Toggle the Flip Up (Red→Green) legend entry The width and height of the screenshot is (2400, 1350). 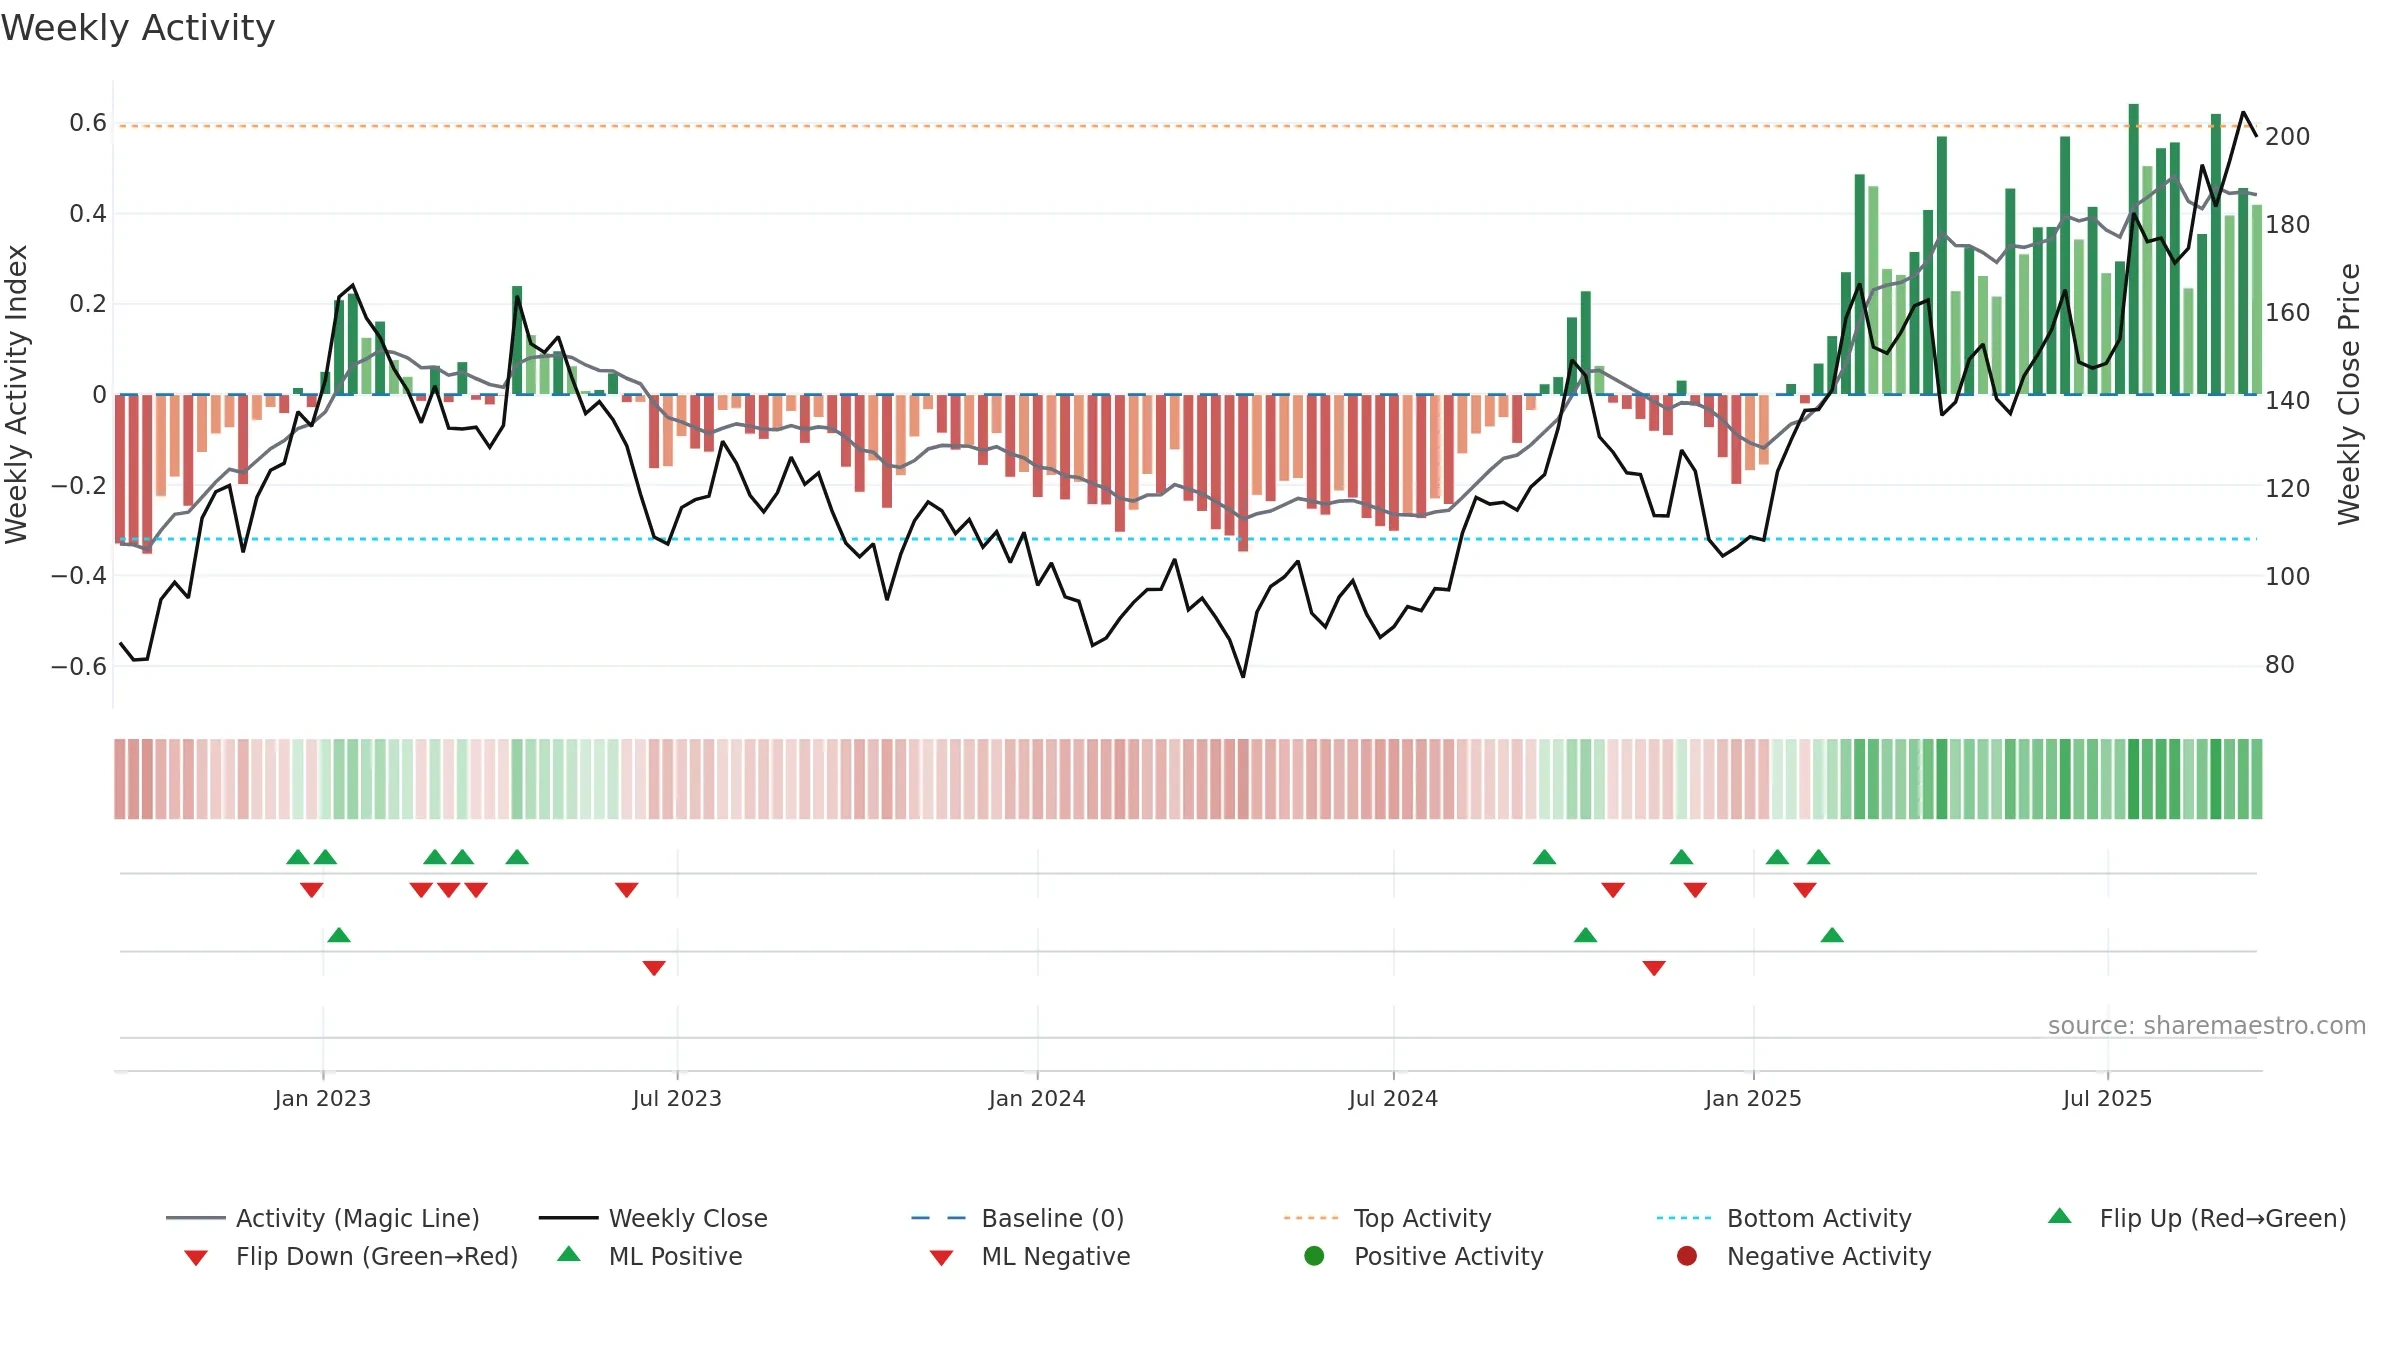pos(2197,1218)
